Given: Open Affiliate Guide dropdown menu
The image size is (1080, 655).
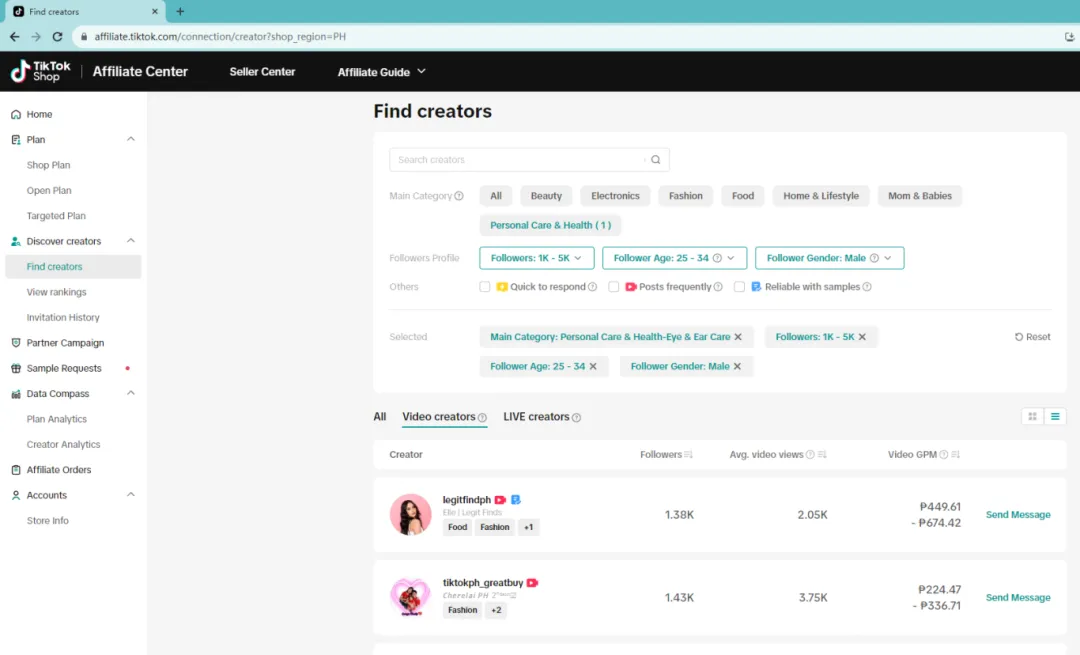Looking at the screenshot, I should [x=382, y=72].
